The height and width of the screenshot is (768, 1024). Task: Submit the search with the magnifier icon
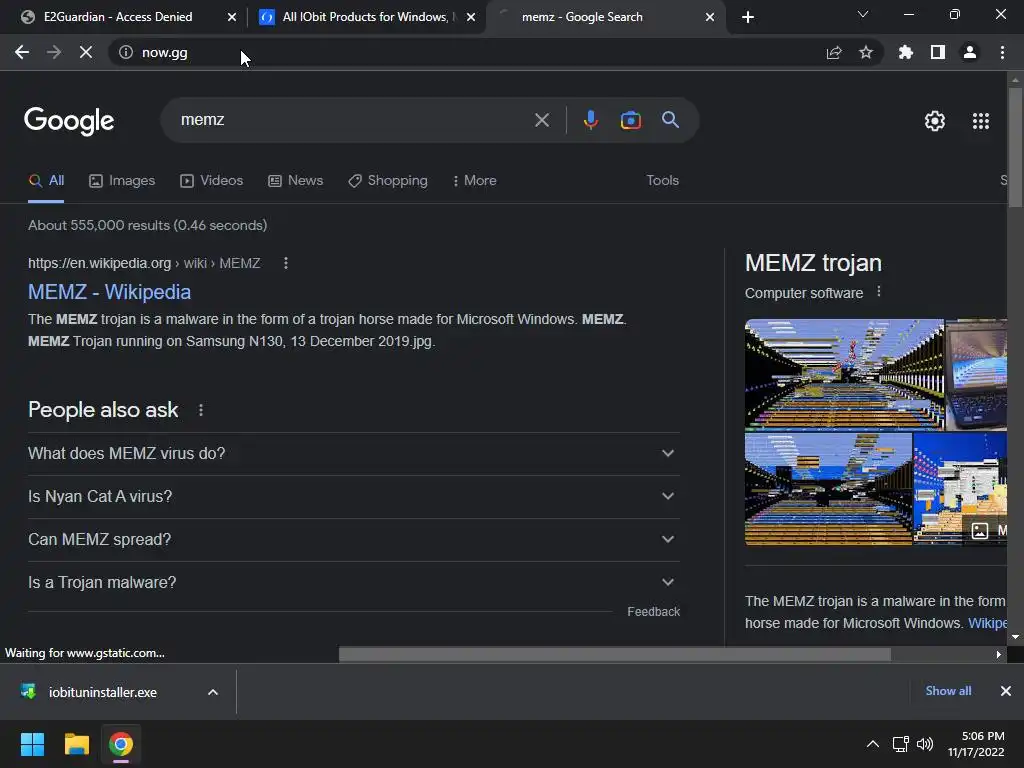tap(671, 120)
